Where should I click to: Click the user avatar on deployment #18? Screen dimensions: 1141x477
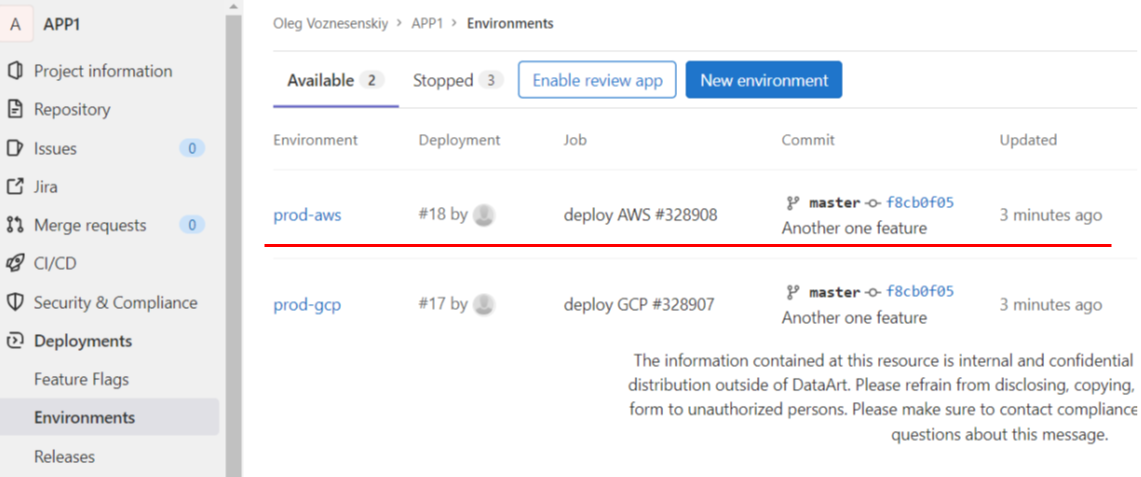tap(484, 215)
